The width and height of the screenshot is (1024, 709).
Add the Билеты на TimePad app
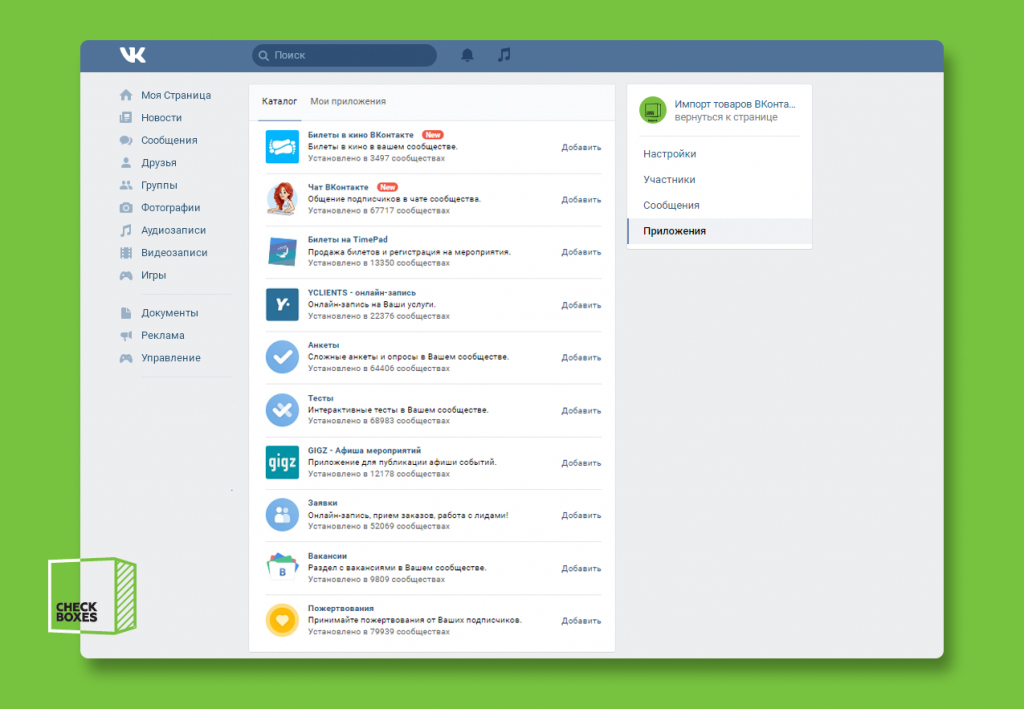click(x=581, y=252)
